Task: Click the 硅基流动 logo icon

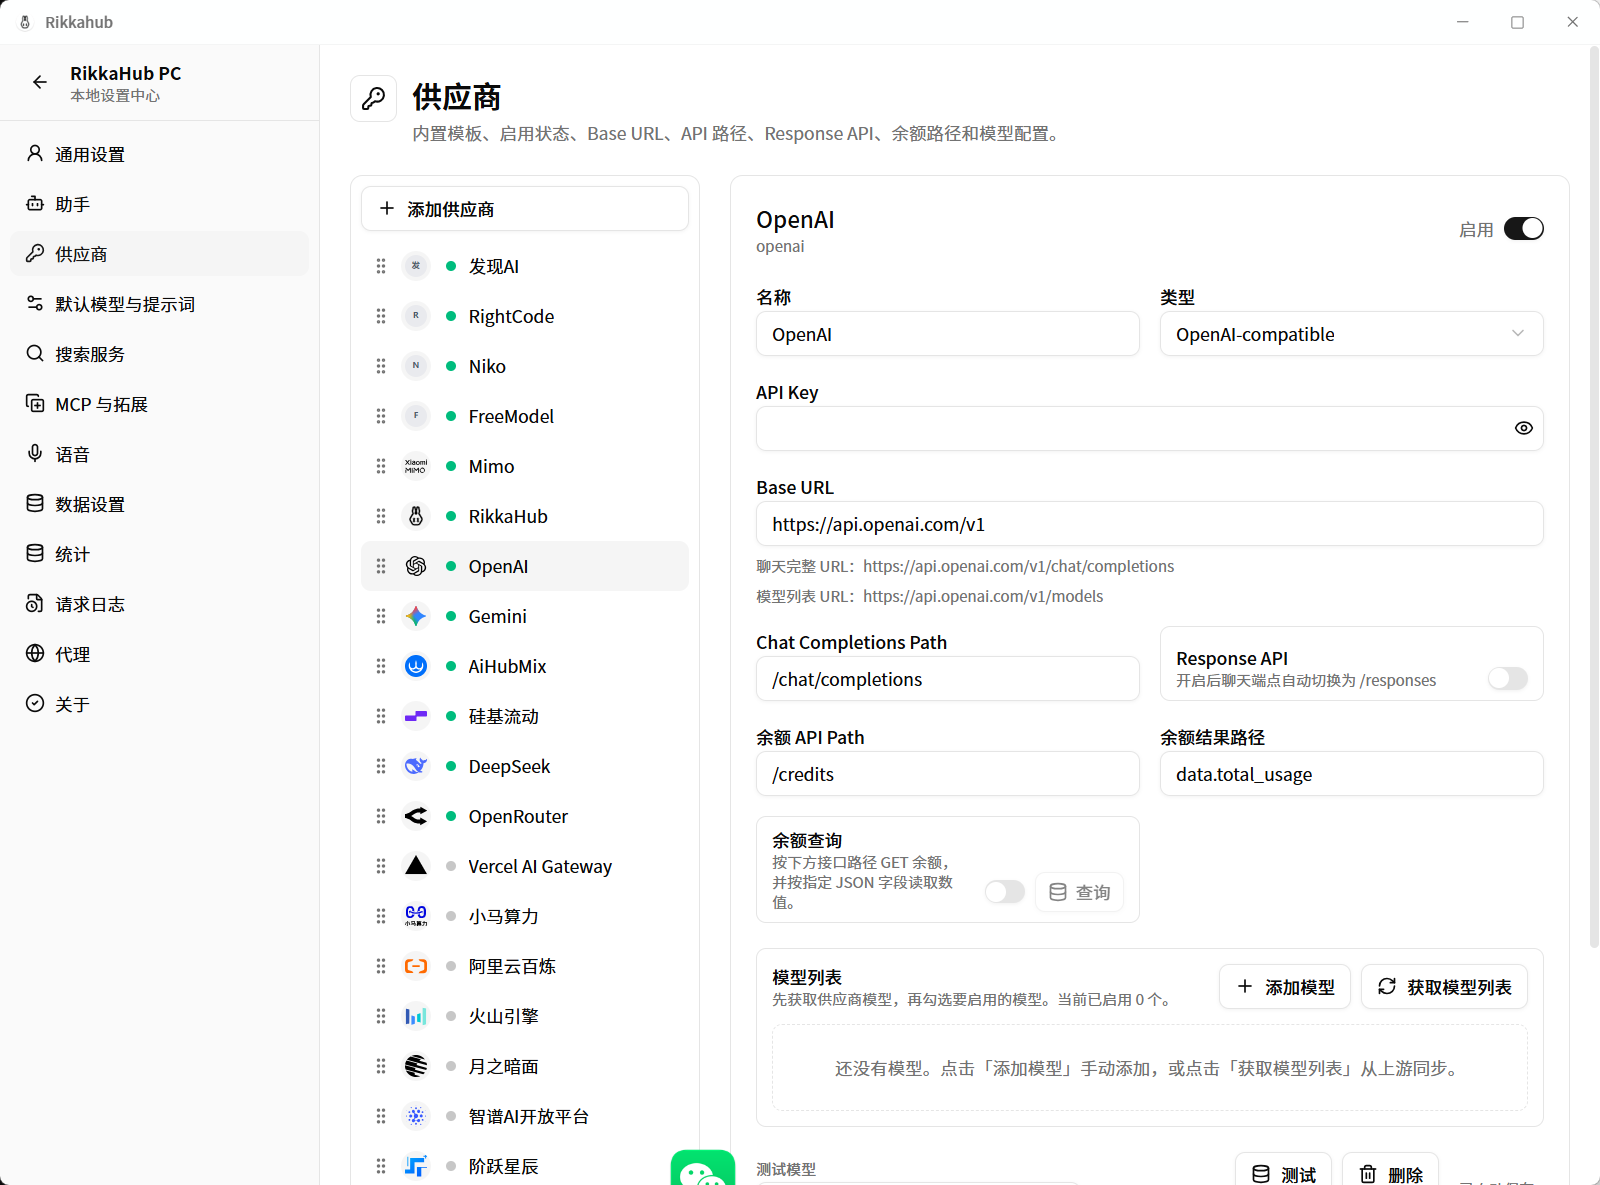Action: coord(416,716)
